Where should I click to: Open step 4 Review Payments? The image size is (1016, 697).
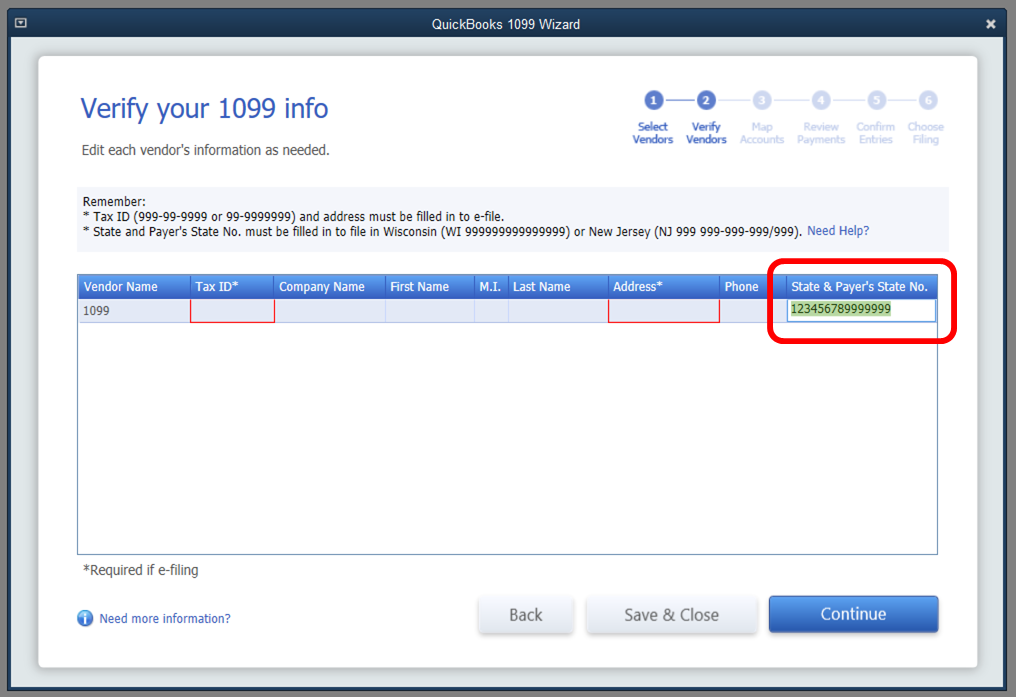pyautogui.click(x=820, y=118)
